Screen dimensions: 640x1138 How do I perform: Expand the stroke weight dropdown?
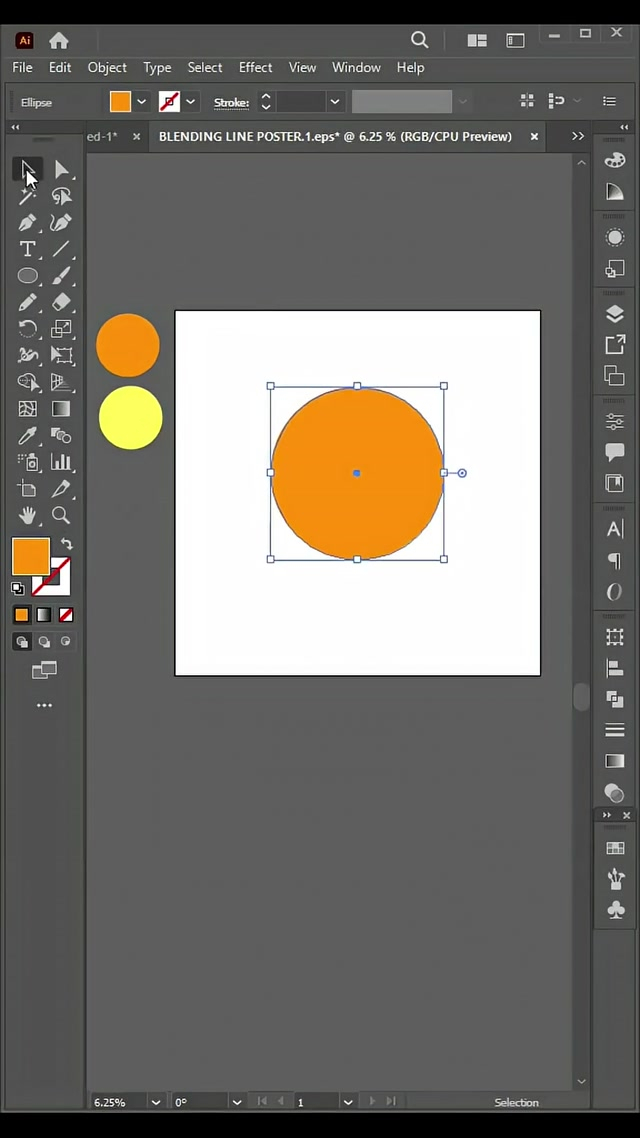pyautogui.click(x=335, y=102)
